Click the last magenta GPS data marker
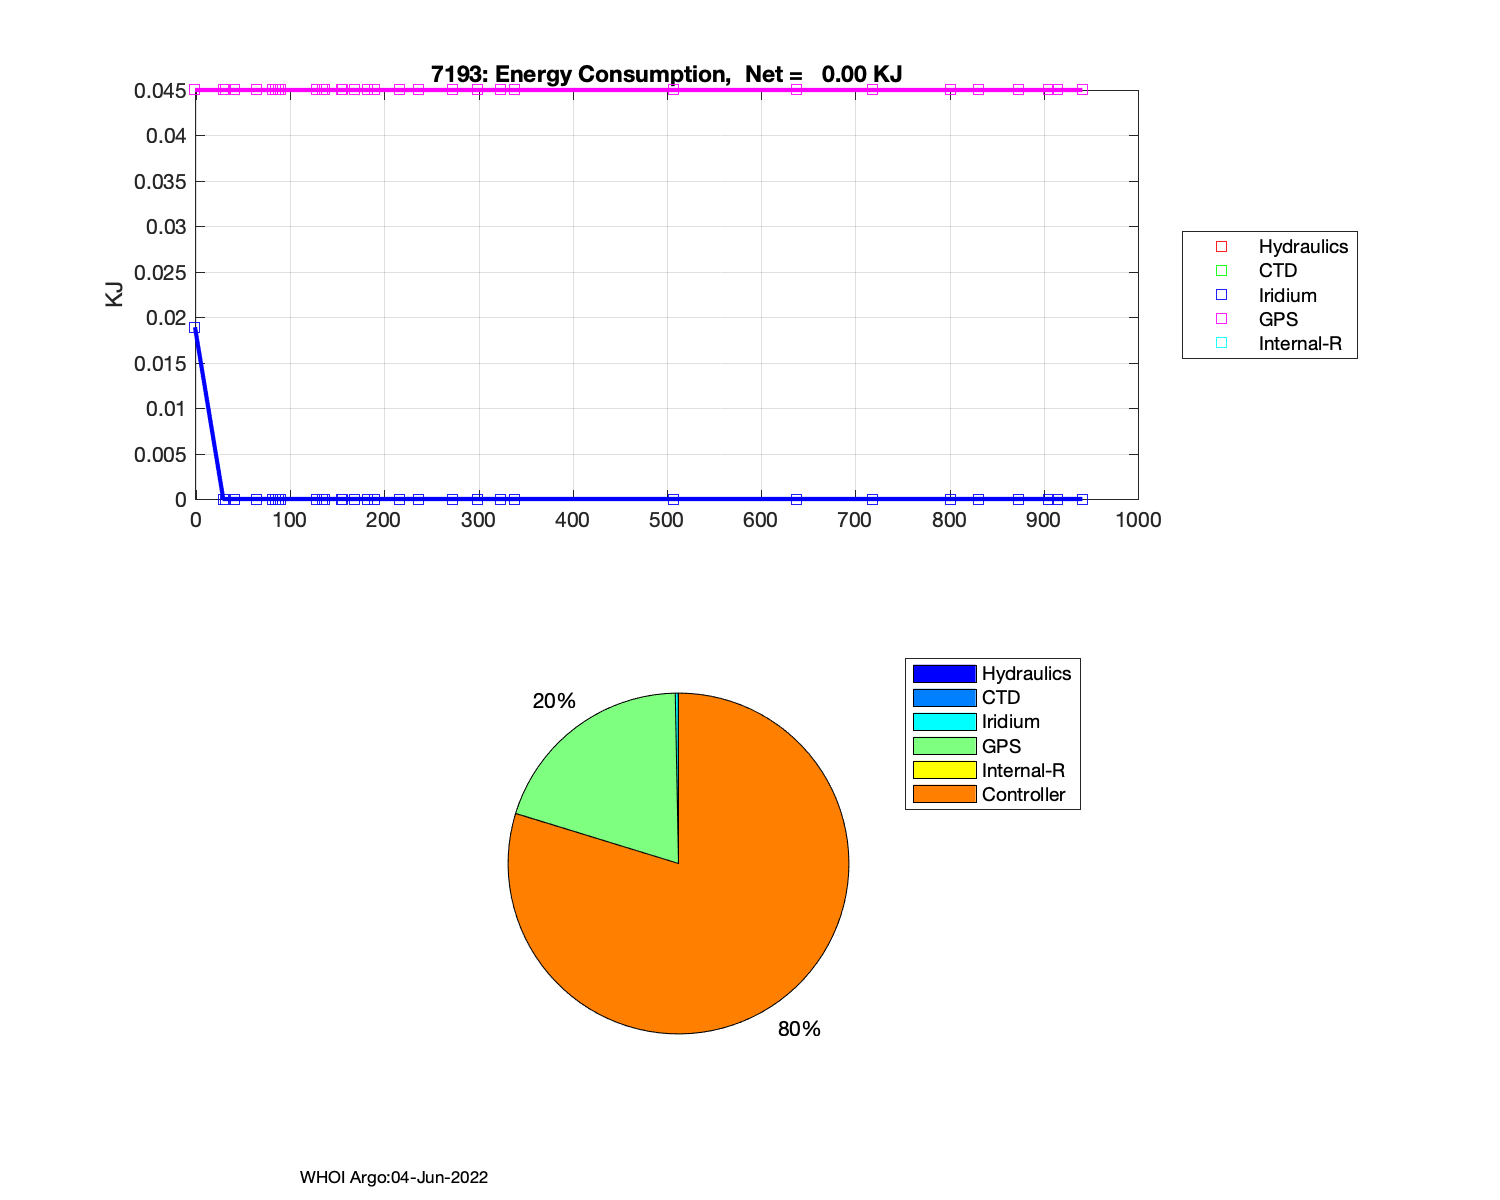1500x1200 pixels. click(x=1082, y=90)
